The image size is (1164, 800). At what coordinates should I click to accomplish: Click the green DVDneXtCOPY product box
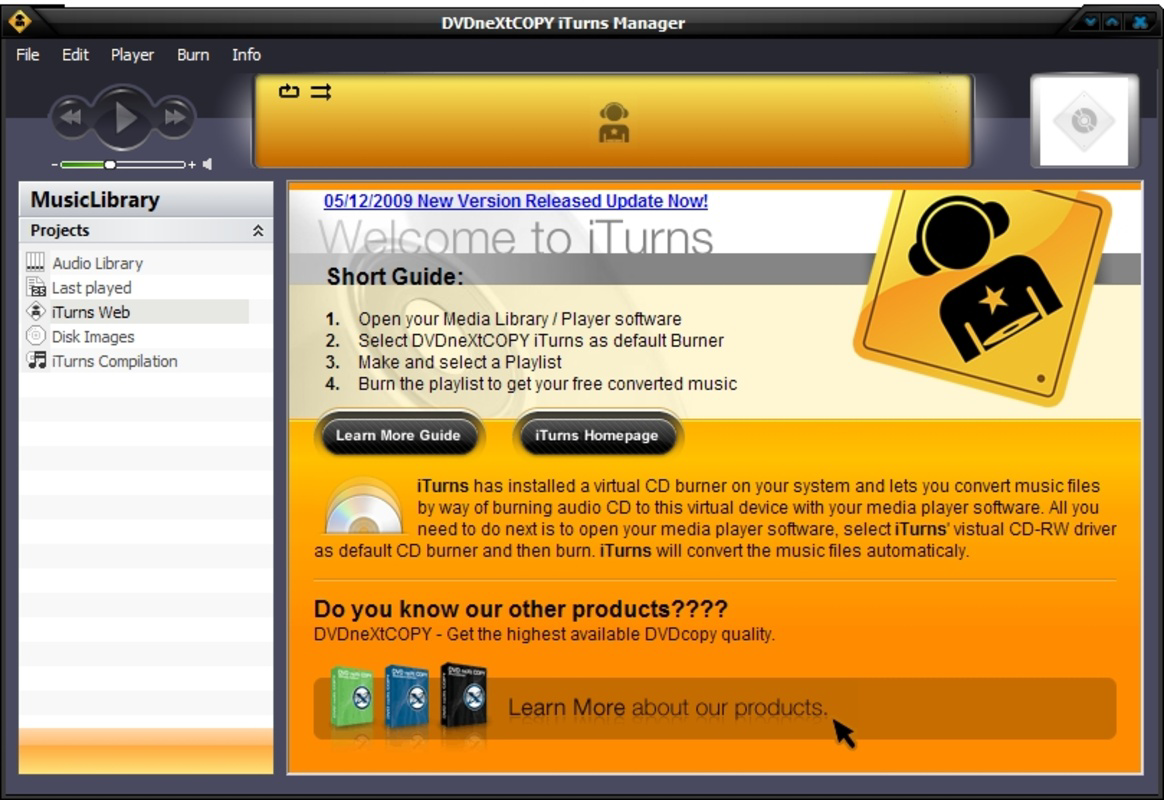353,697
